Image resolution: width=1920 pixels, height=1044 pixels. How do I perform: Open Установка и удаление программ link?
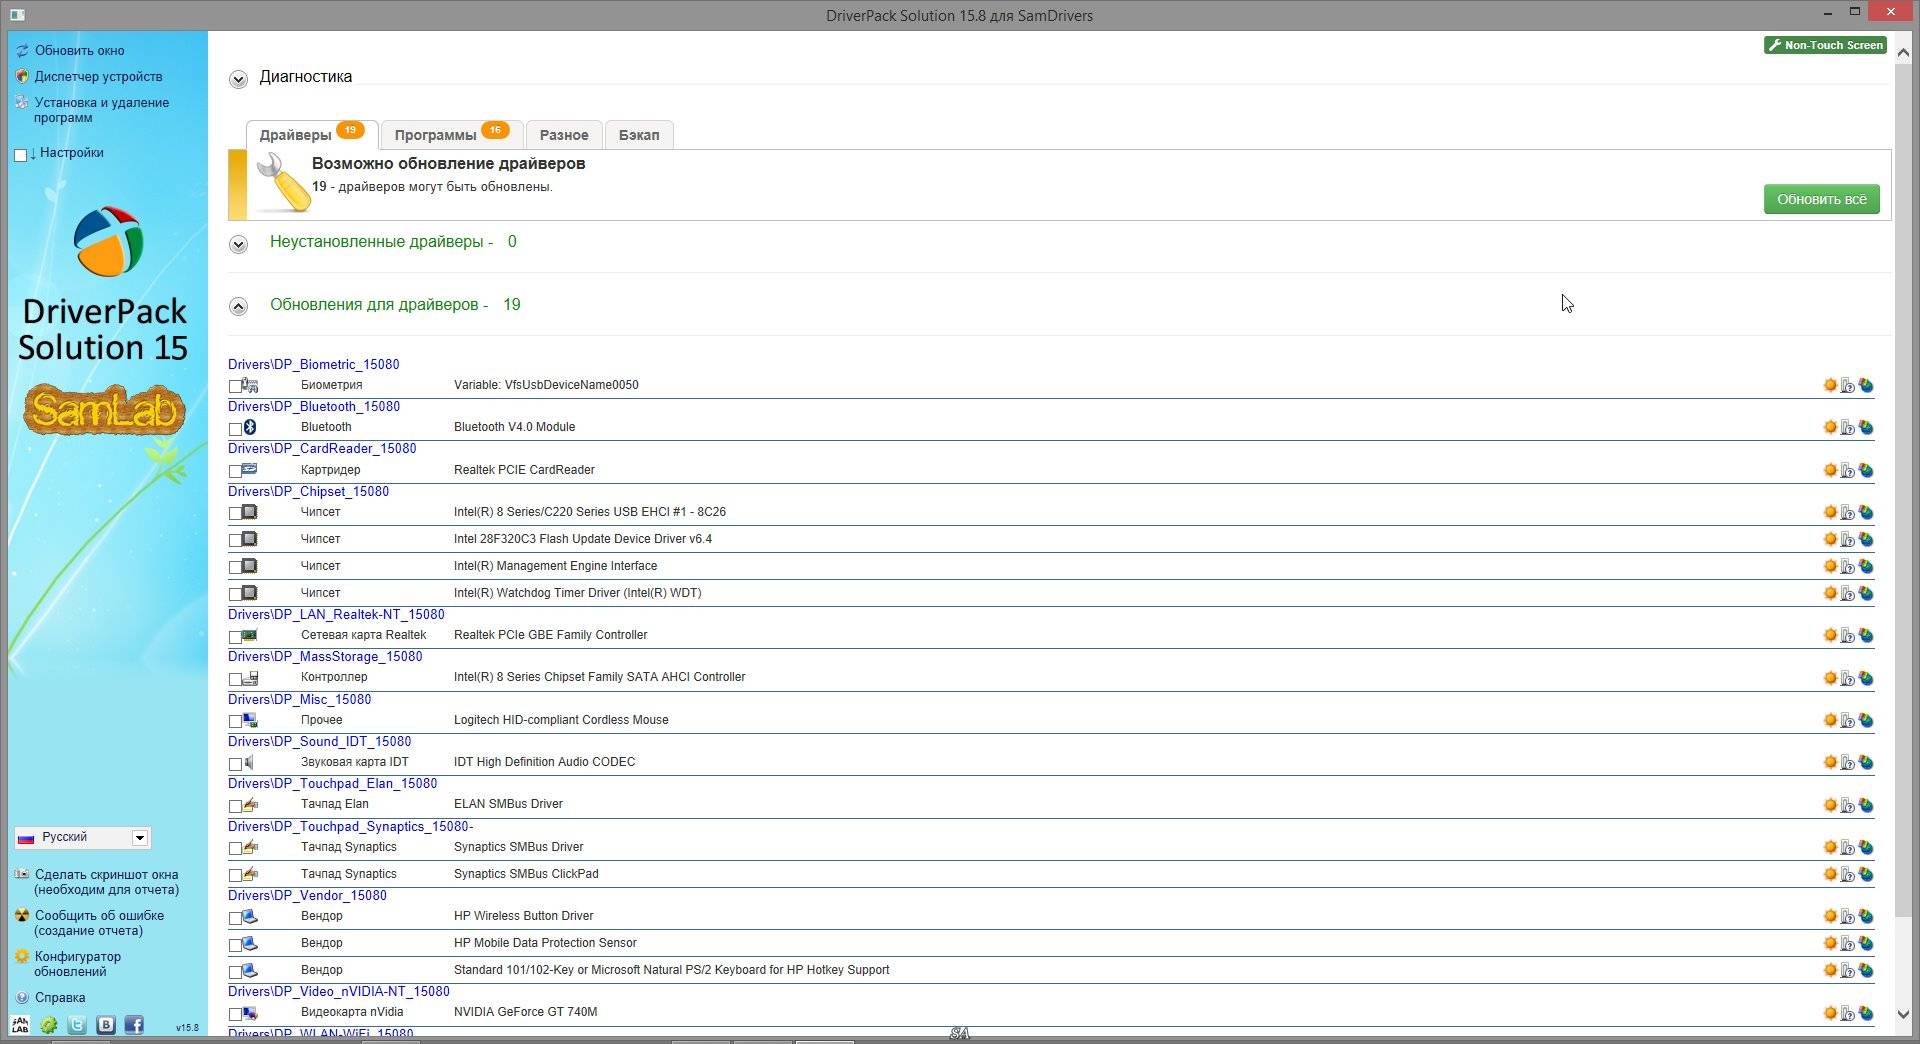101,110
